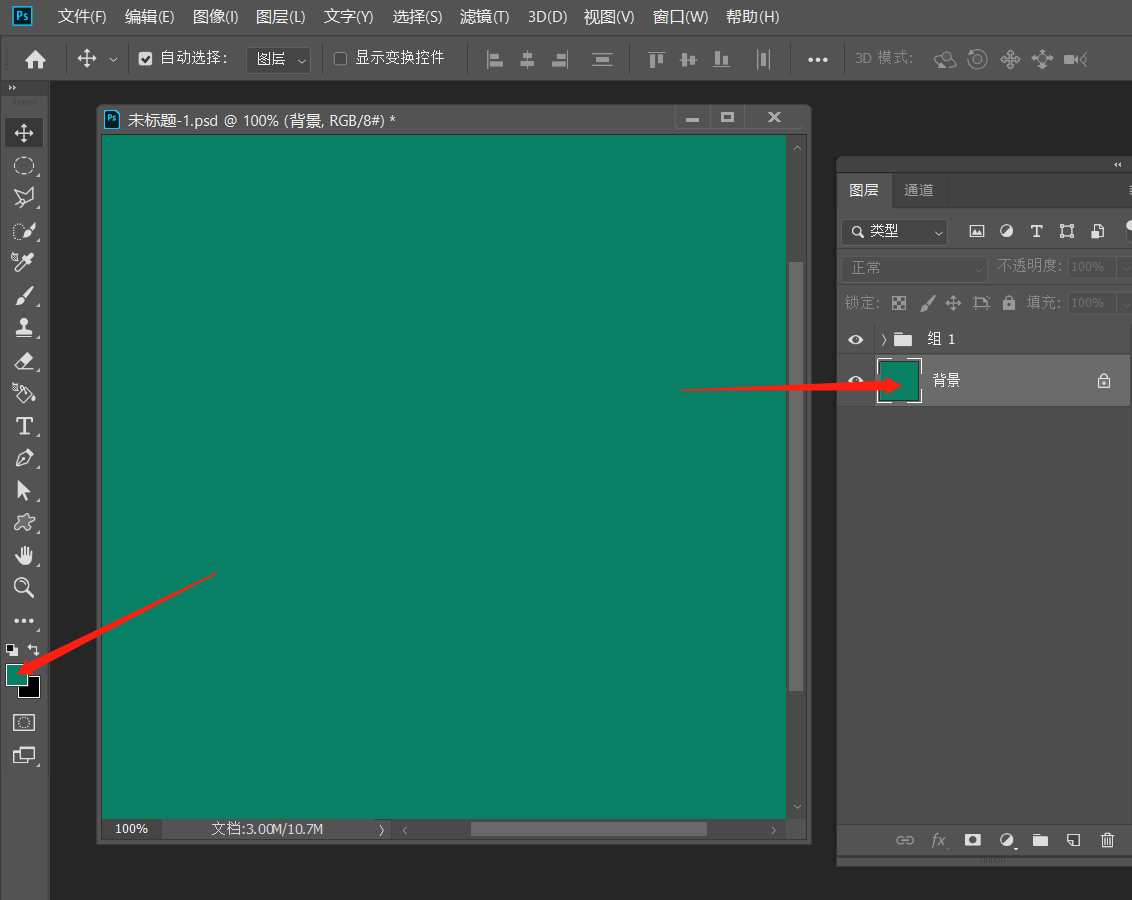The width and height of the screenshot is (1132, 900).
Task: Select the Clone Stamp tool
Action: 24,328
